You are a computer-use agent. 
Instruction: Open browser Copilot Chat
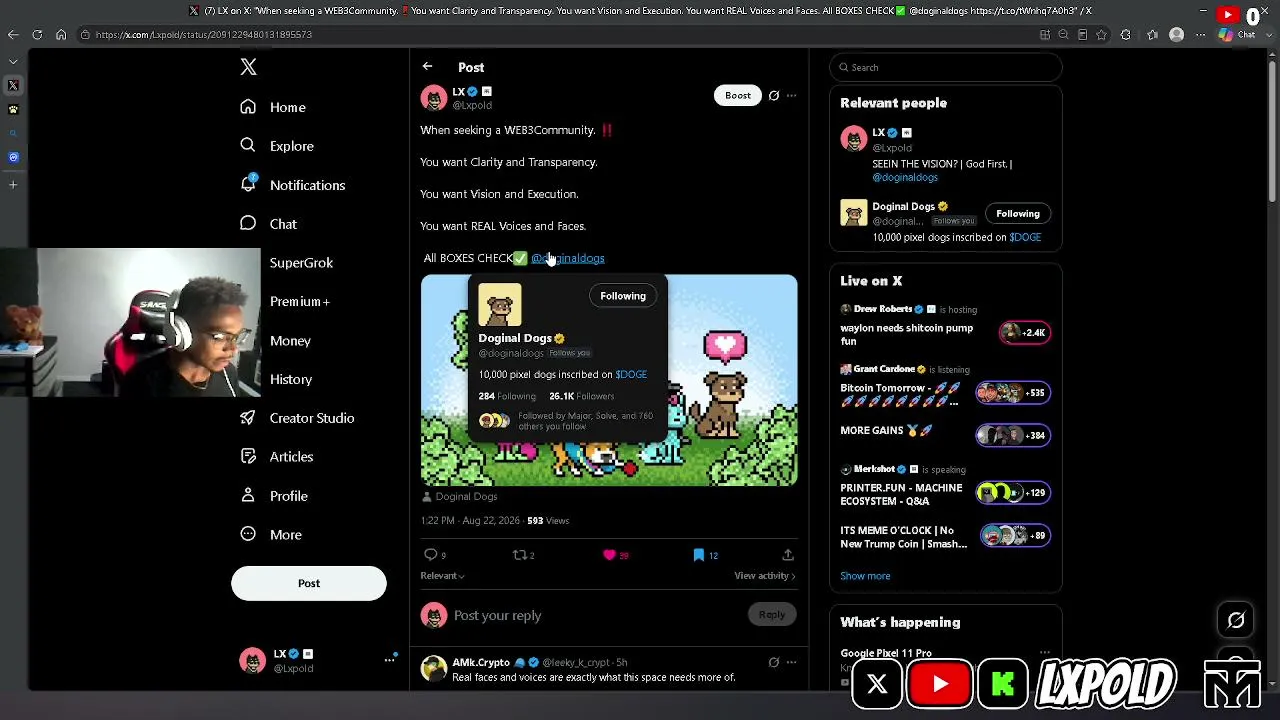coord(1236,35)
